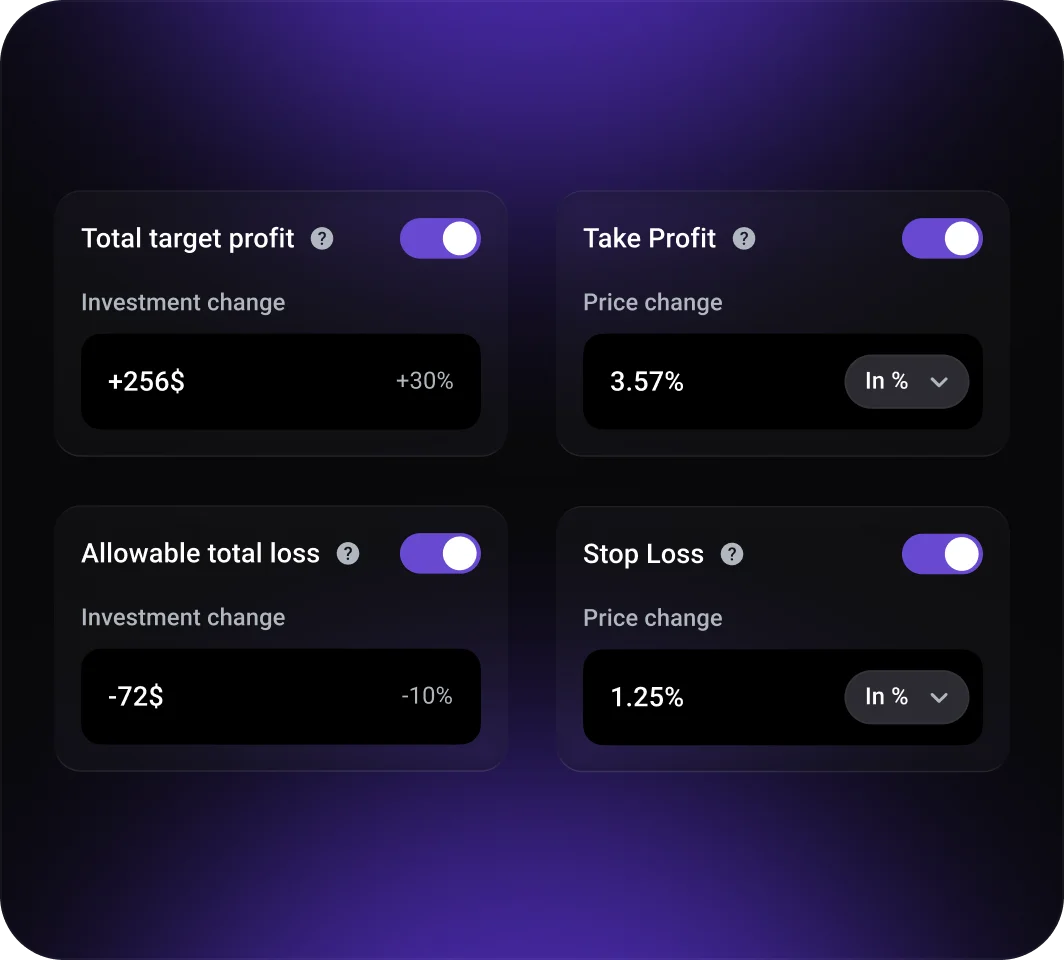Click the 3.57% price change value

(x=647, y=382)
